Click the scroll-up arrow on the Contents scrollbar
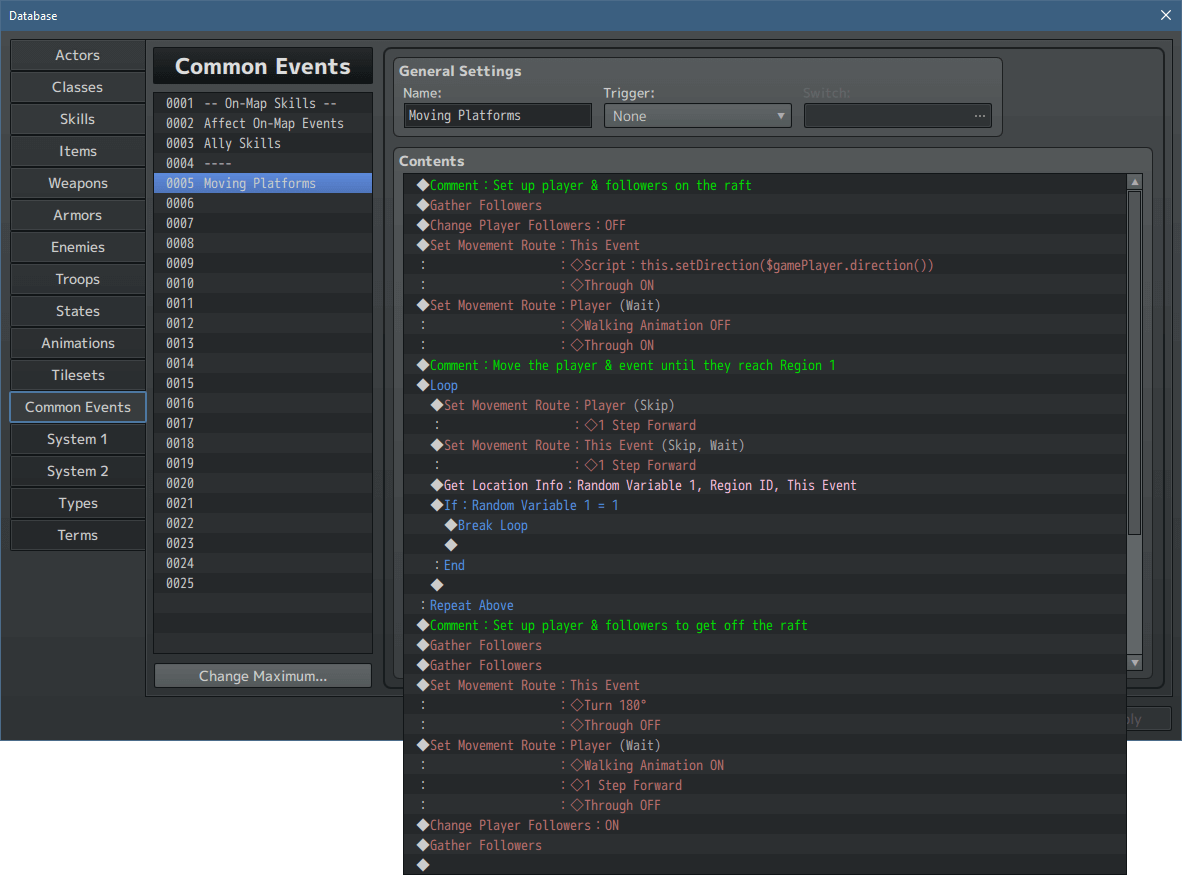Viewport: 1182px width, 875px height. [1134, 181]
